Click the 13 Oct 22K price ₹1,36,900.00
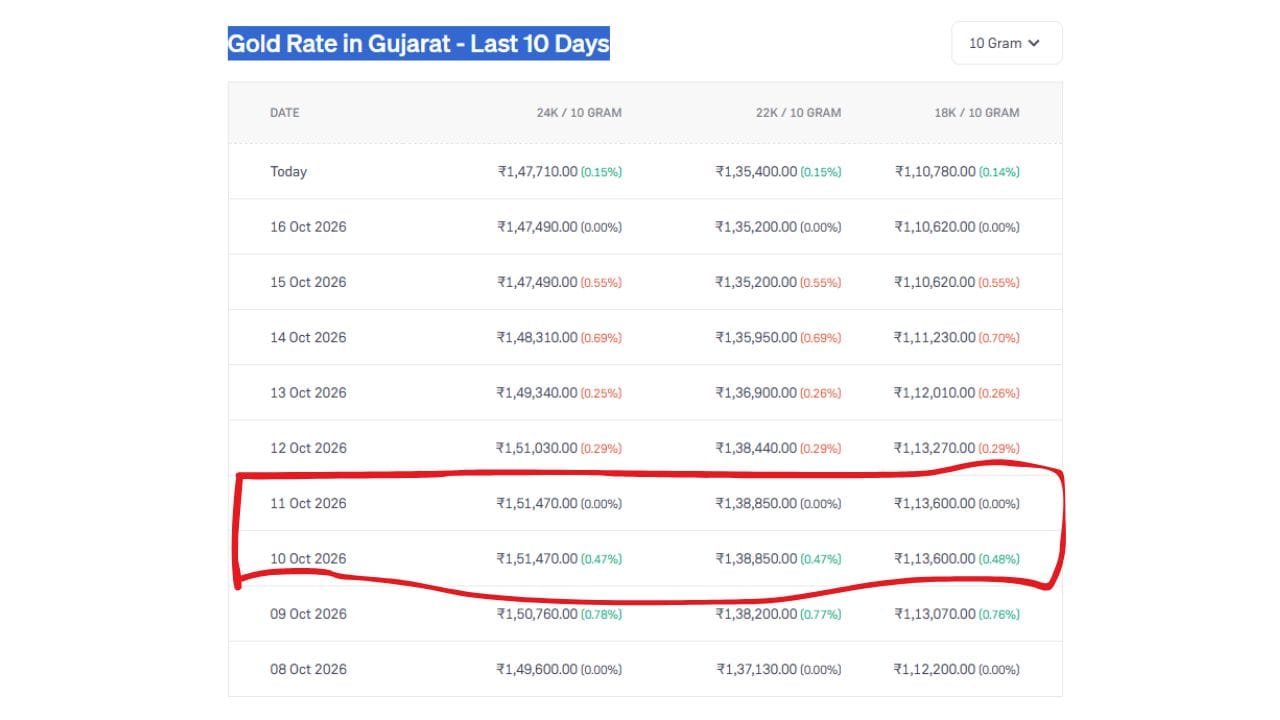Viewport: 1280px width, 720px height. (756, 393)
